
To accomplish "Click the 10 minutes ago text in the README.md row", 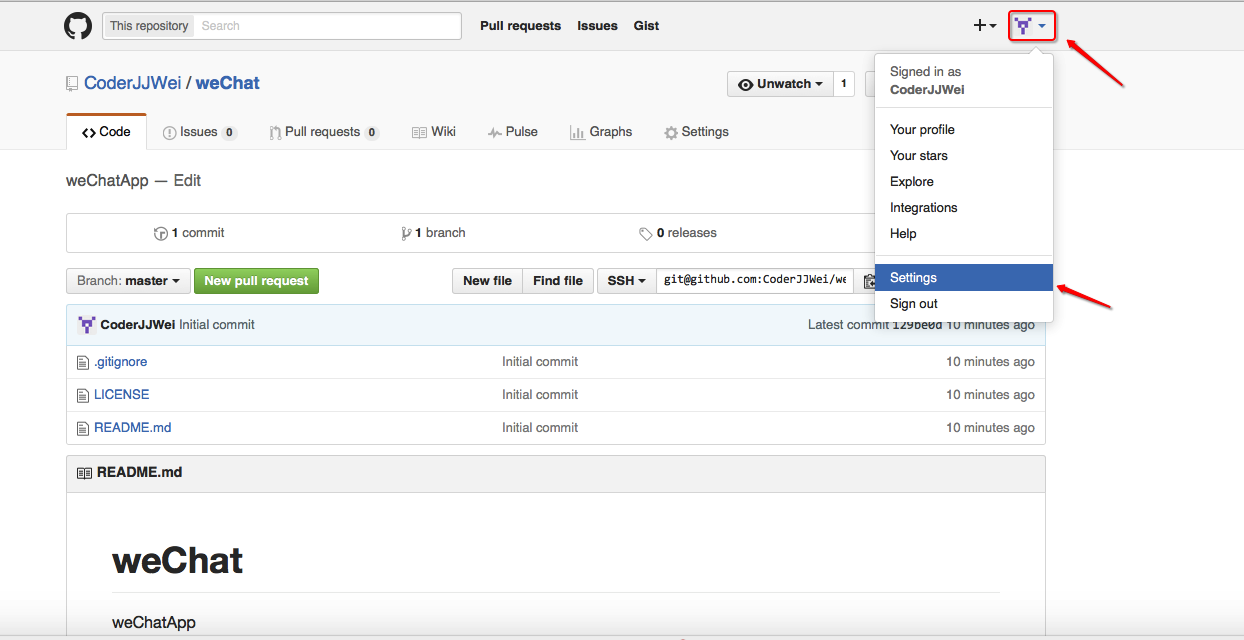I will [x=990, y=428].
